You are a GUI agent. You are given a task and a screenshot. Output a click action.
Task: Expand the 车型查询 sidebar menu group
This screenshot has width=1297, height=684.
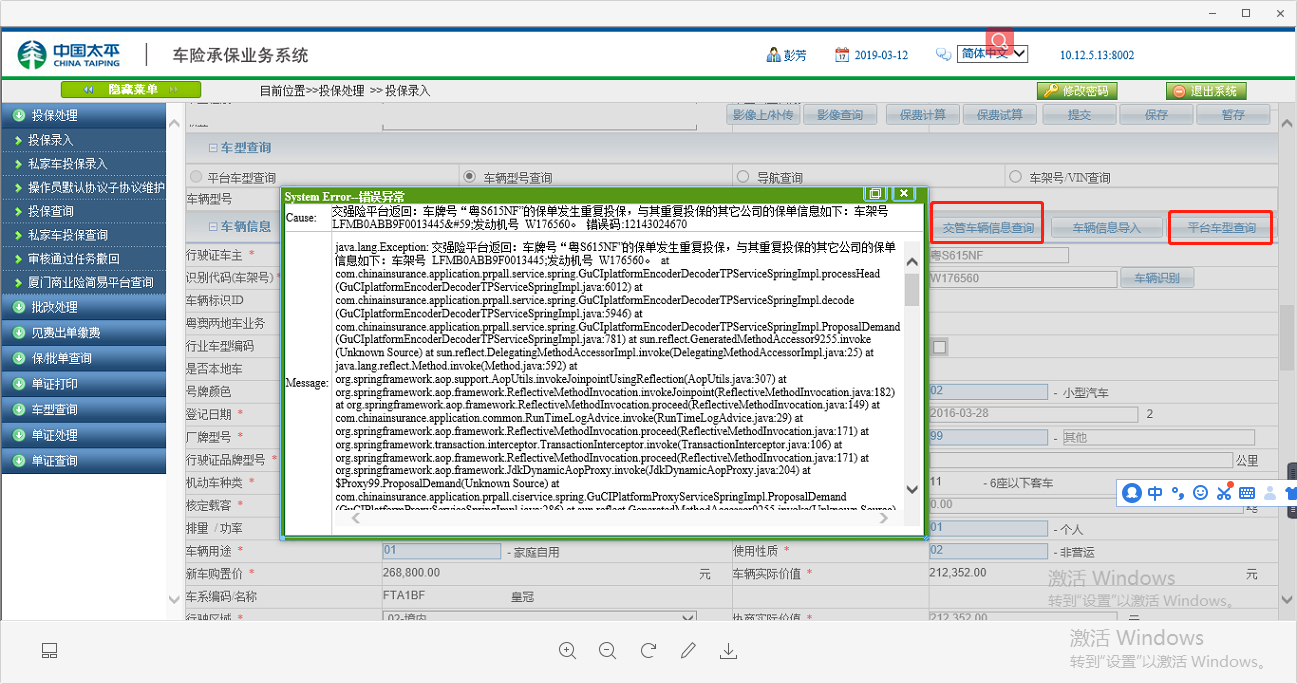pyautogui.click(x=83, y=410)
